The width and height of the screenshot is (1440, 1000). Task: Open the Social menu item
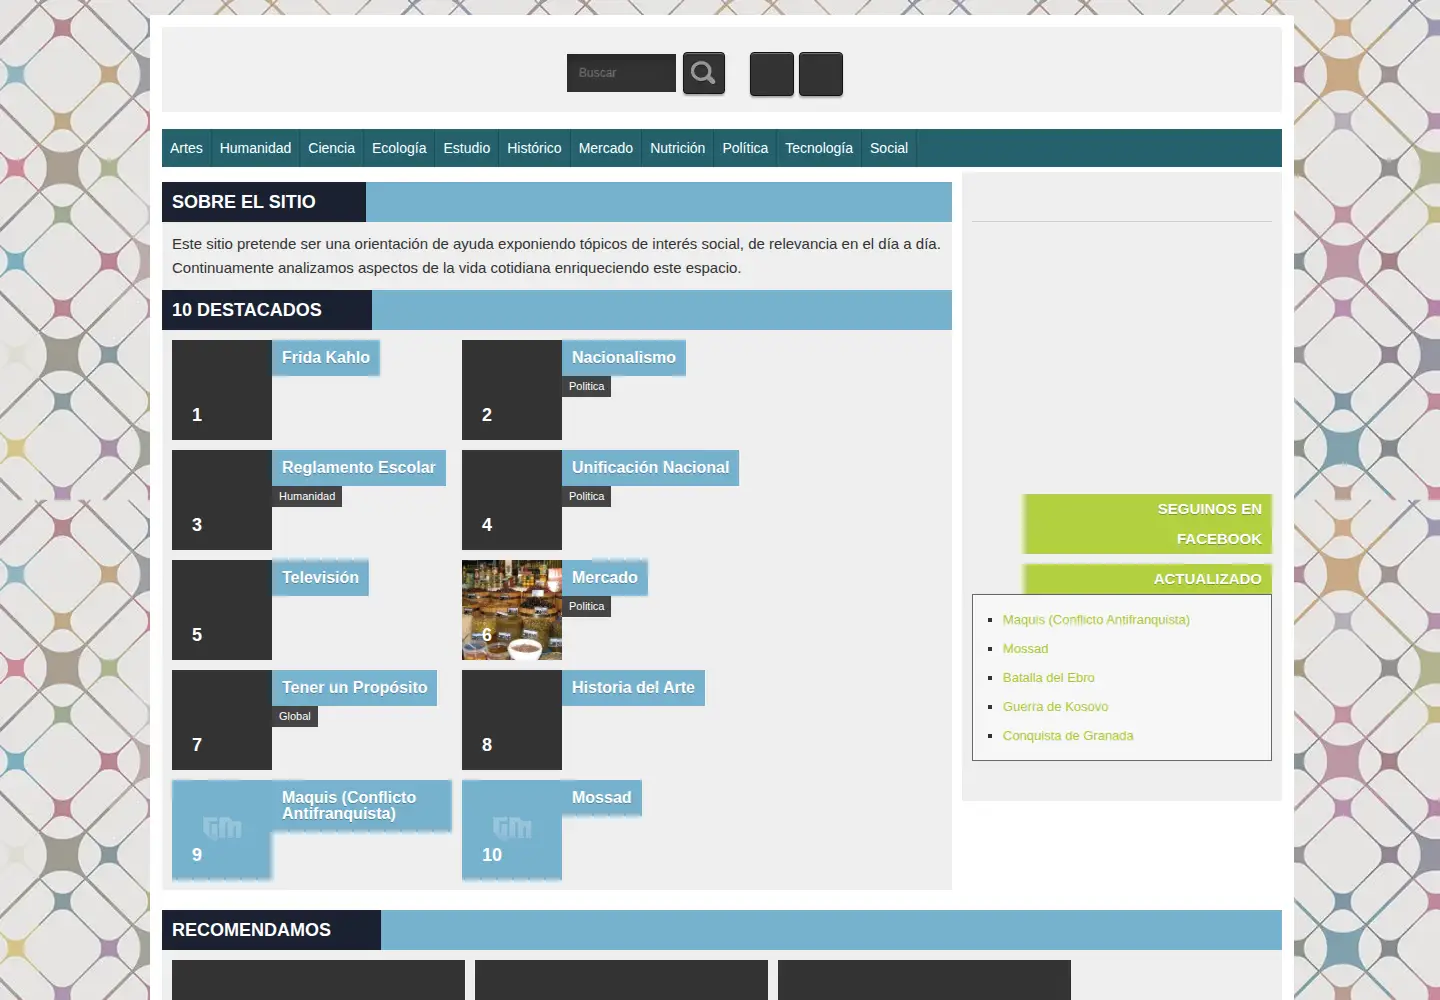point(889,148)
